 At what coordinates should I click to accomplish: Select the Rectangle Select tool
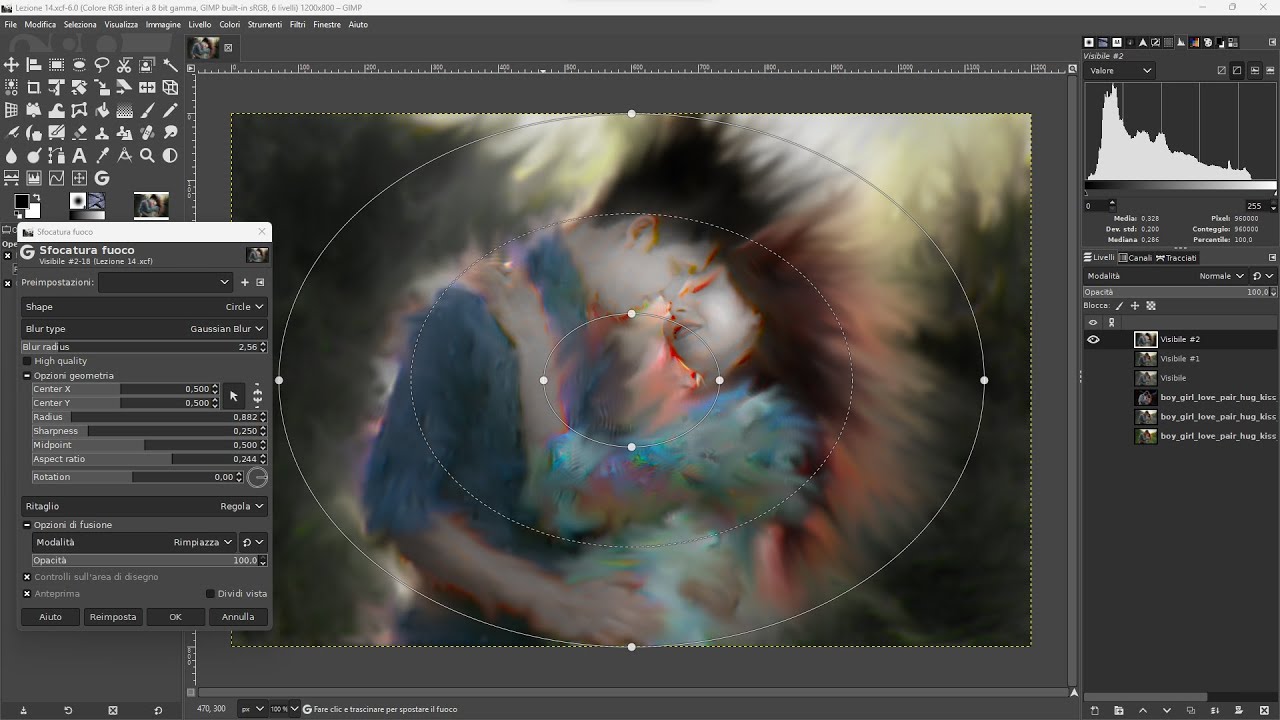56,64
